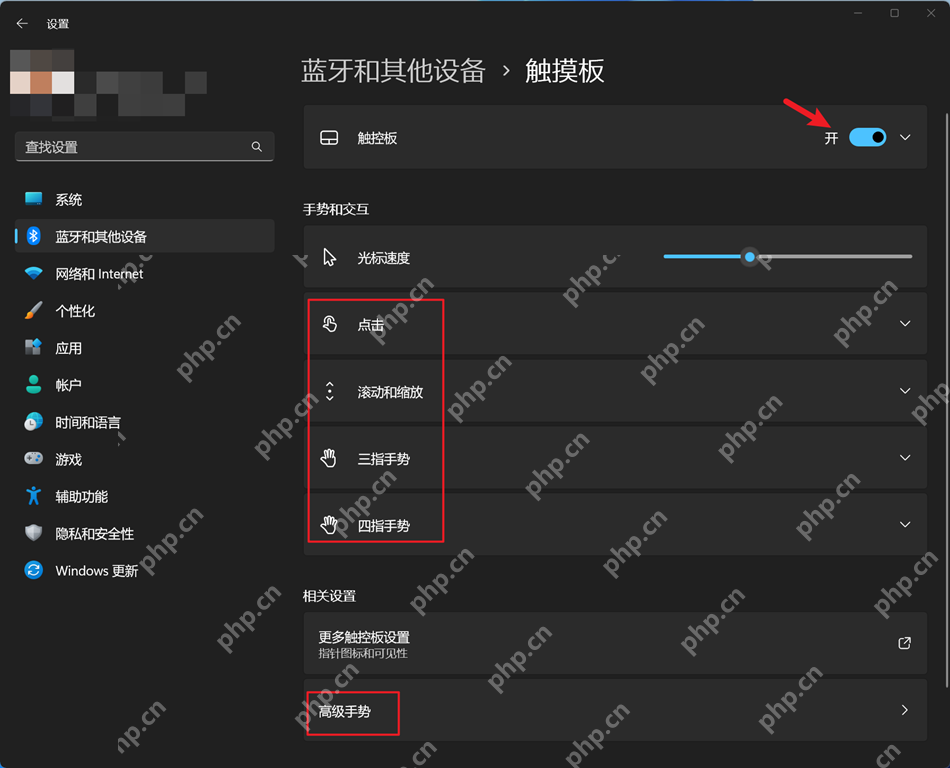Open 个性化 settings category

145,311
